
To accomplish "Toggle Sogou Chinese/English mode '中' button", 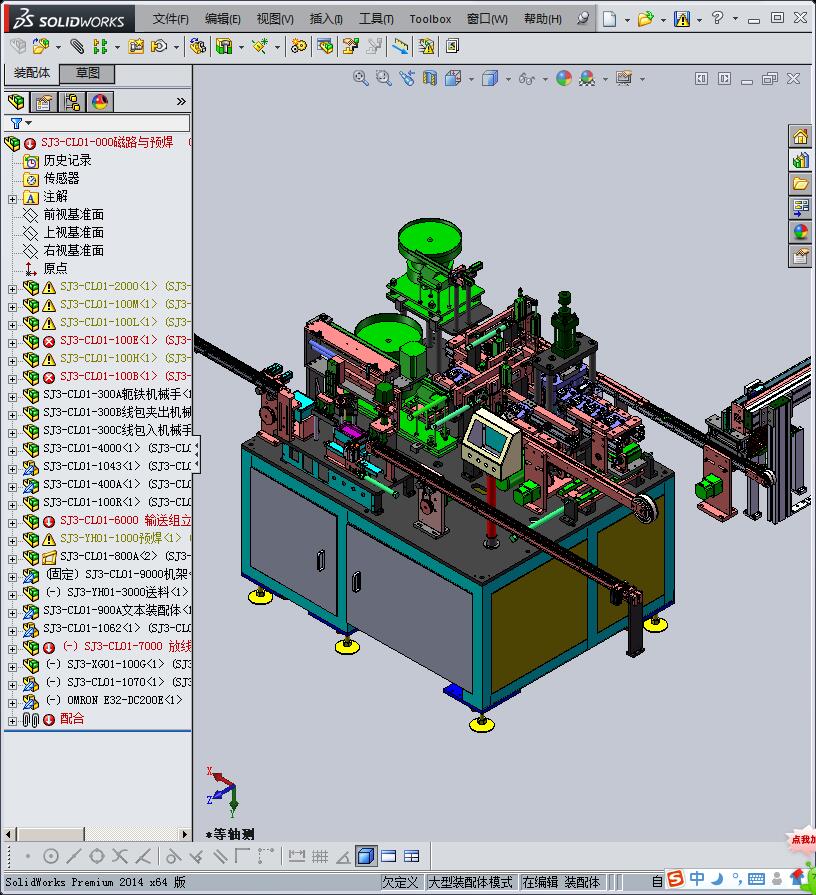I will 697,878.
